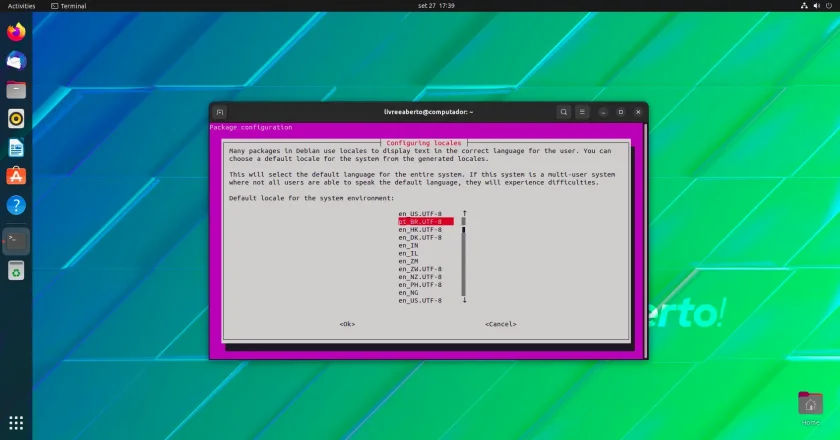Launch LibreOffice Writer from the dock
840x440 pixels.
16,147
